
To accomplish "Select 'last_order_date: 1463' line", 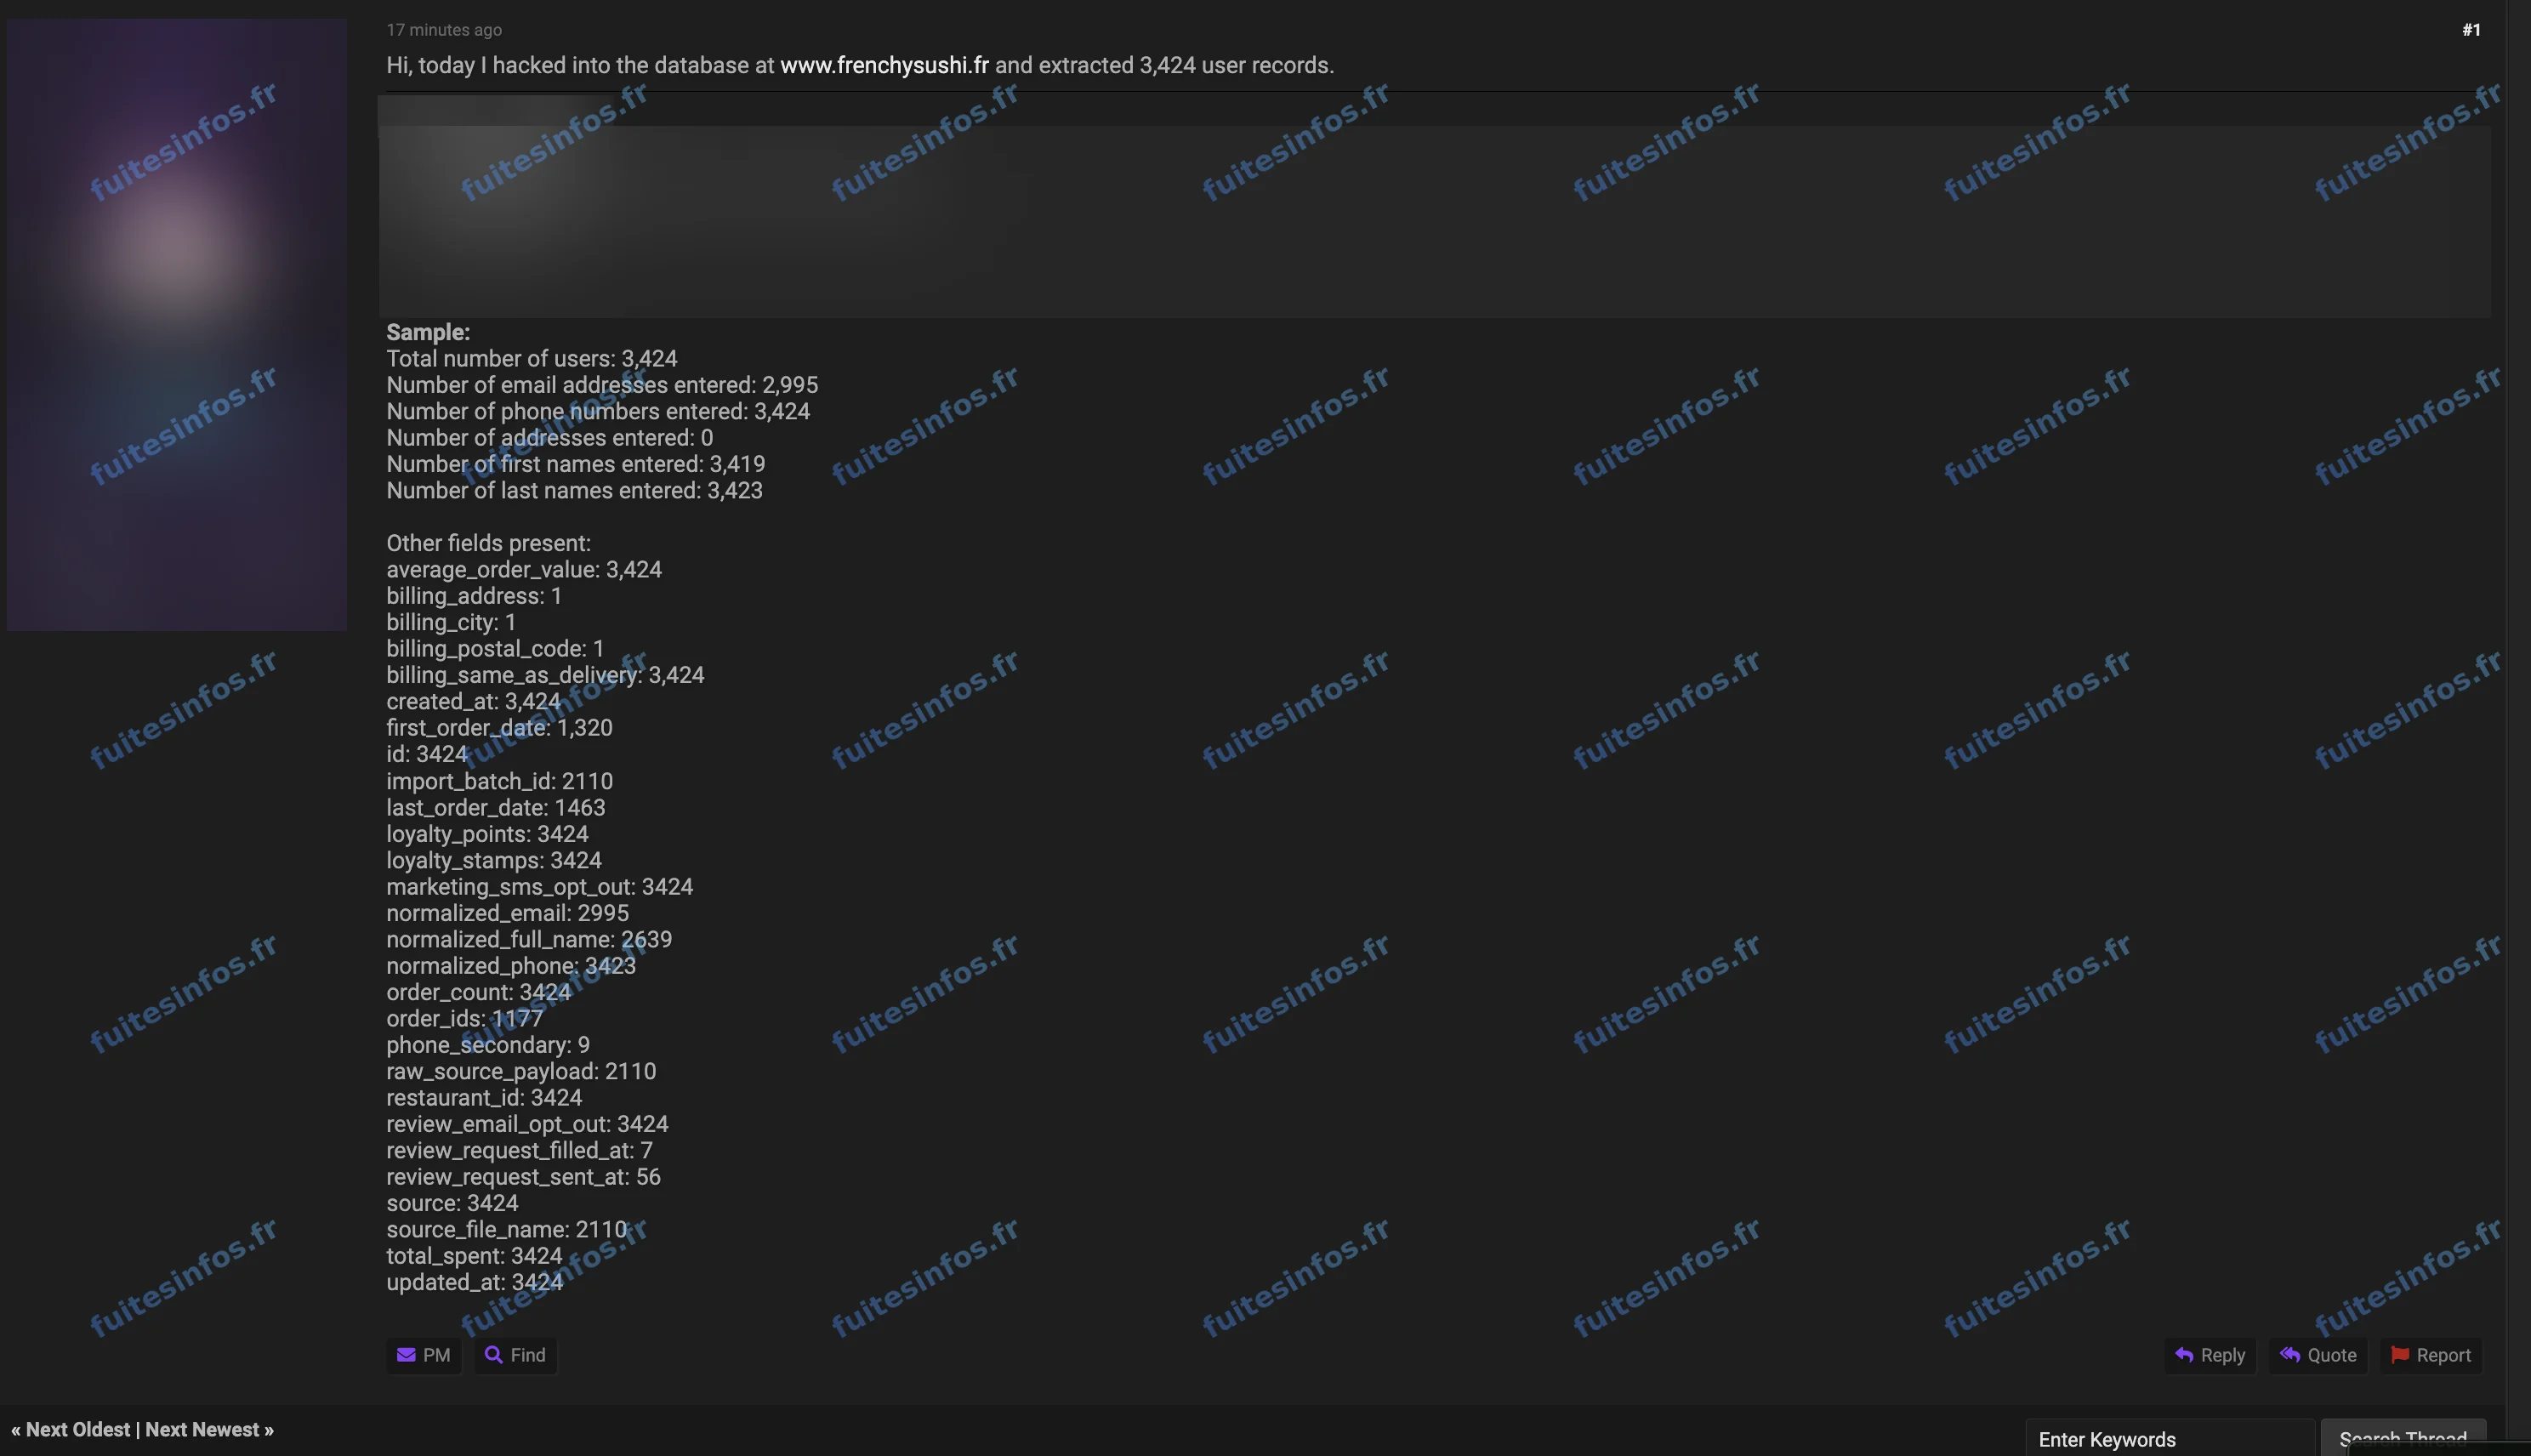I will click(496, 807).
